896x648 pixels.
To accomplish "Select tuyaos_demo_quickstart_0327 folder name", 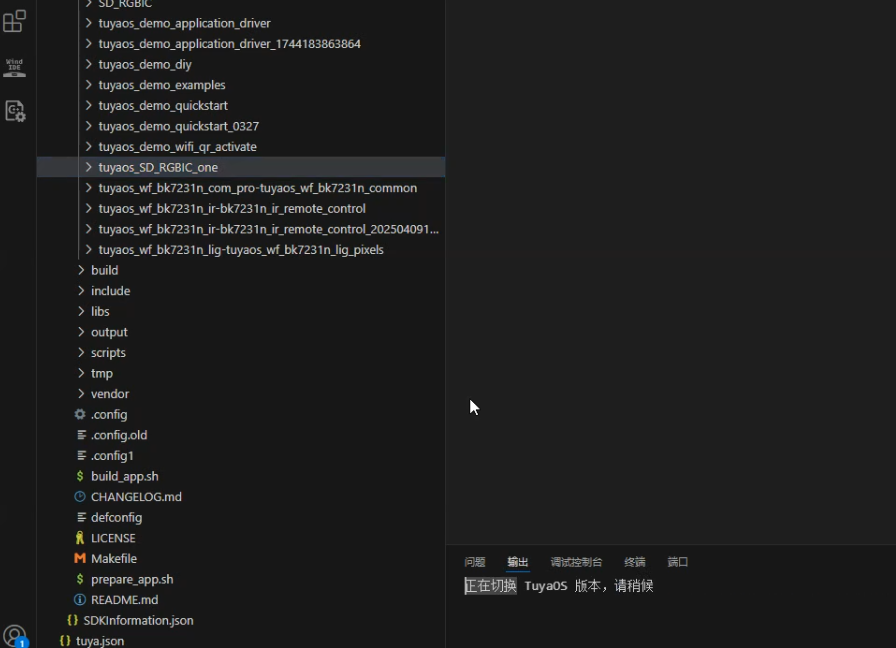I will (178, 126).
